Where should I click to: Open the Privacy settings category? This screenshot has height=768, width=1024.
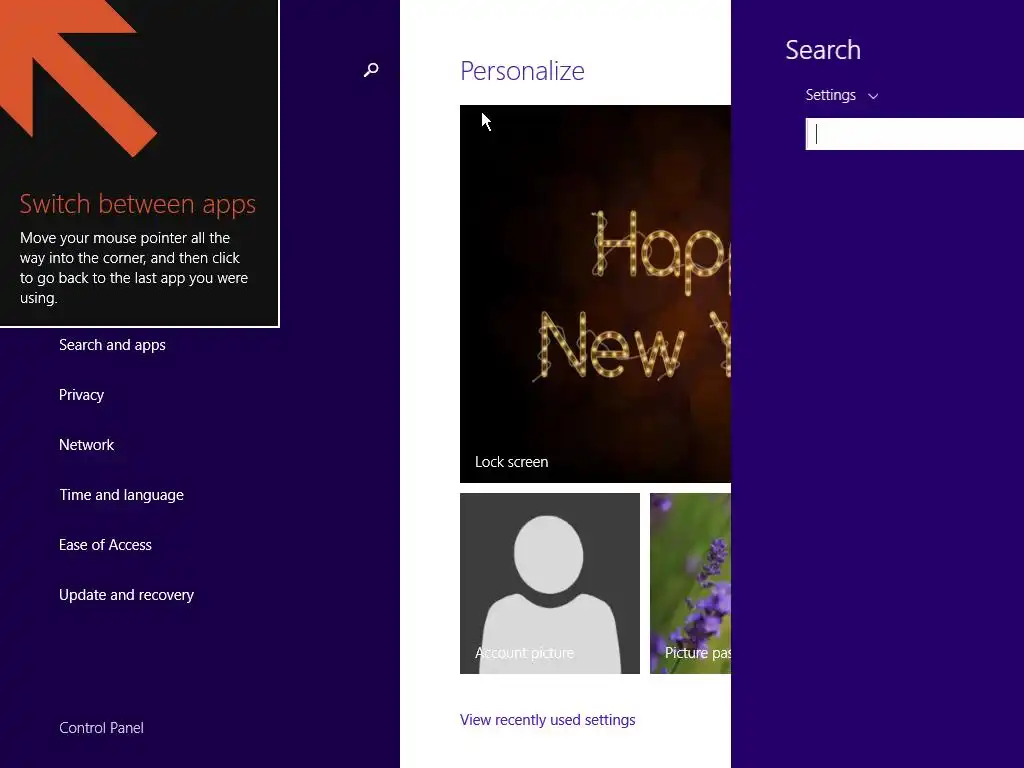click(82, 395)
